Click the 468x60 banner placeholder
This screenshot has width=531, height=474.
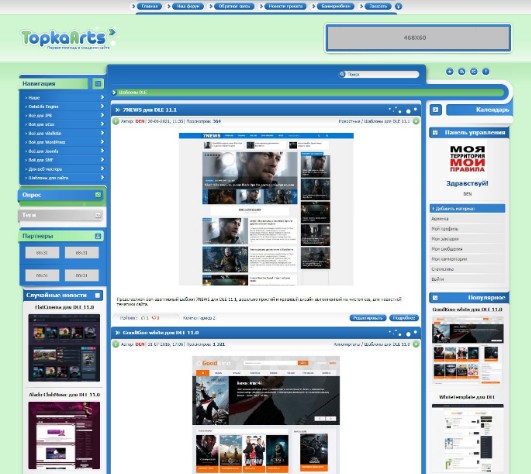click(418, 38)
